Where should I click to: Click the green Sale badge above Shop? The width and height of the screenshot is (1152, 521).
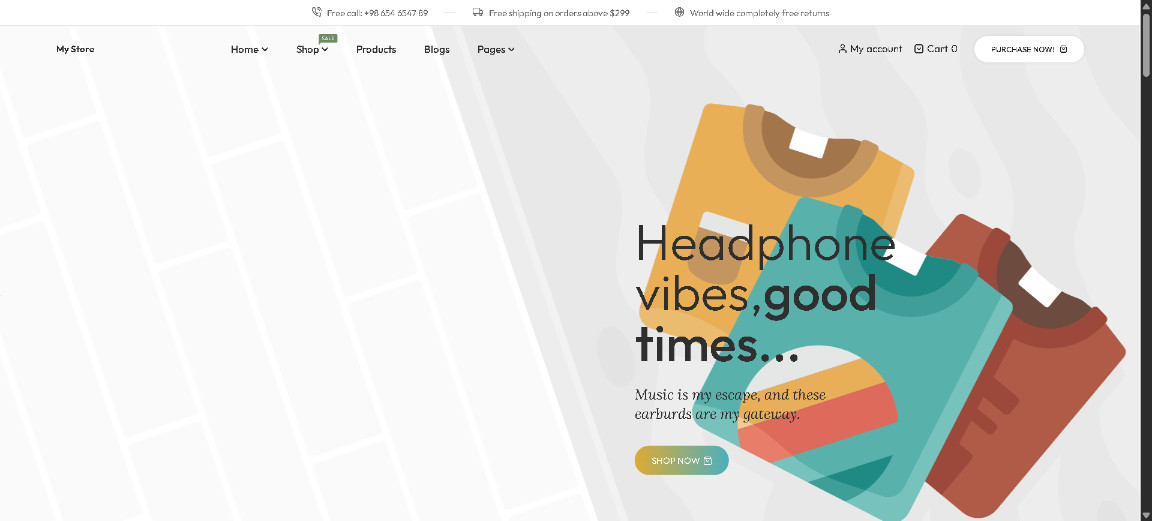328,38
